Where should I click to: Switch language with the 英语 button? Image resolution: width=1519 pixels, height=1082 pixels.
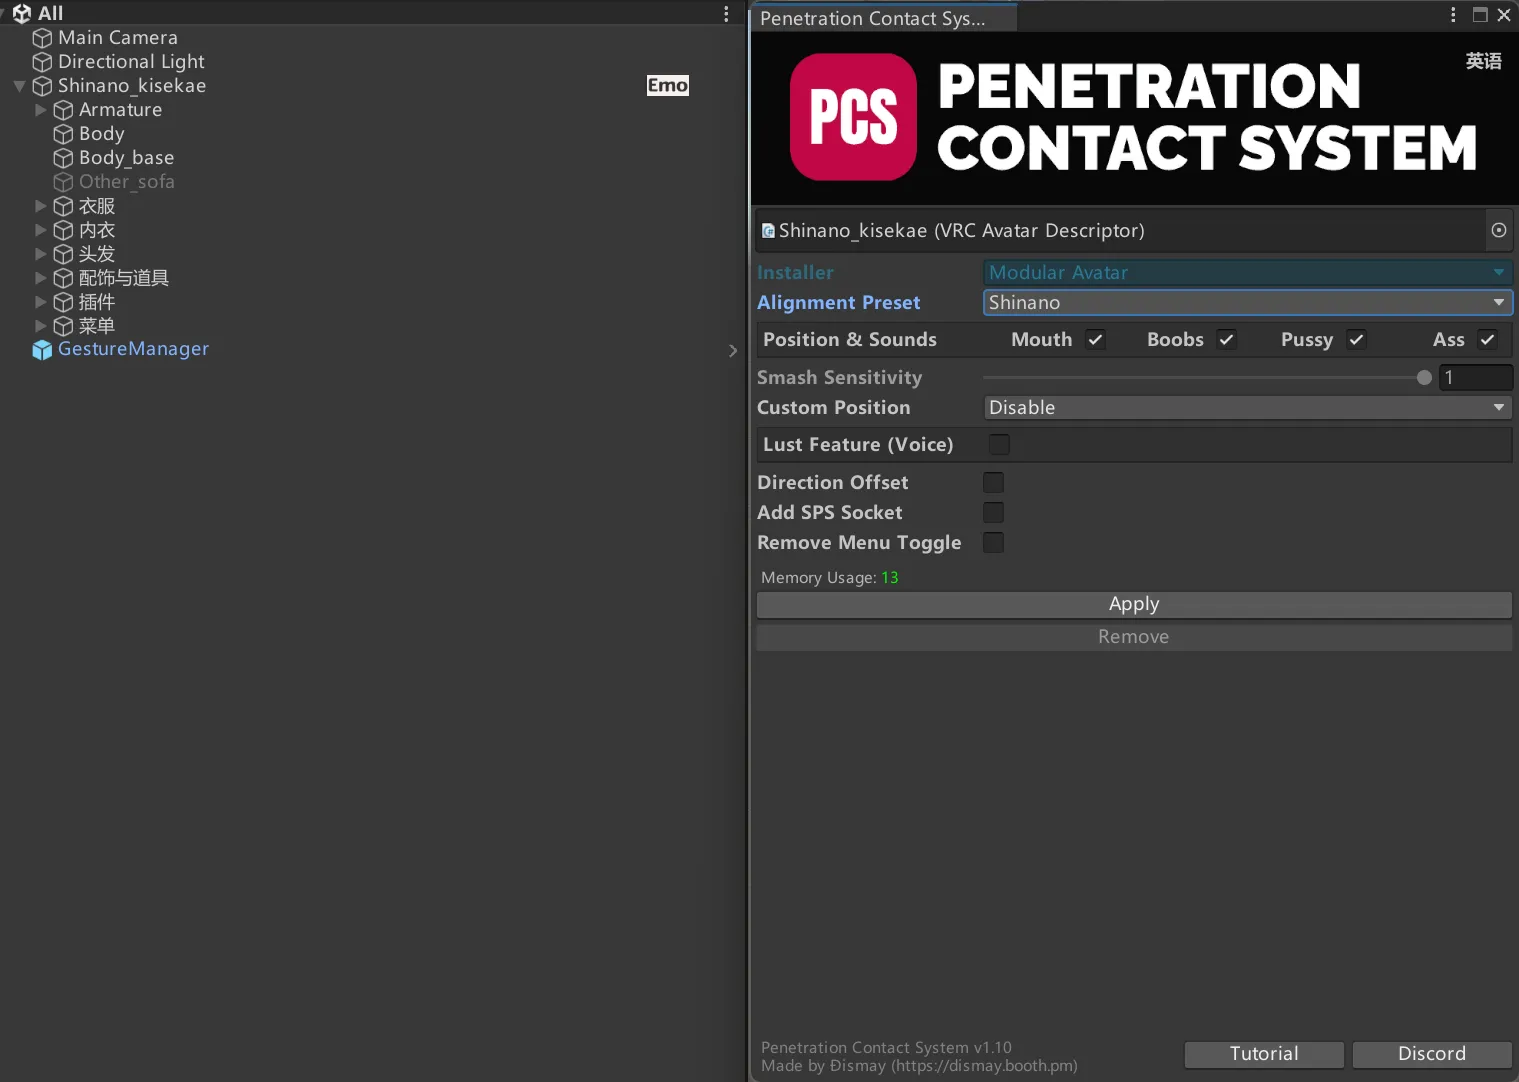[1484, 61]
